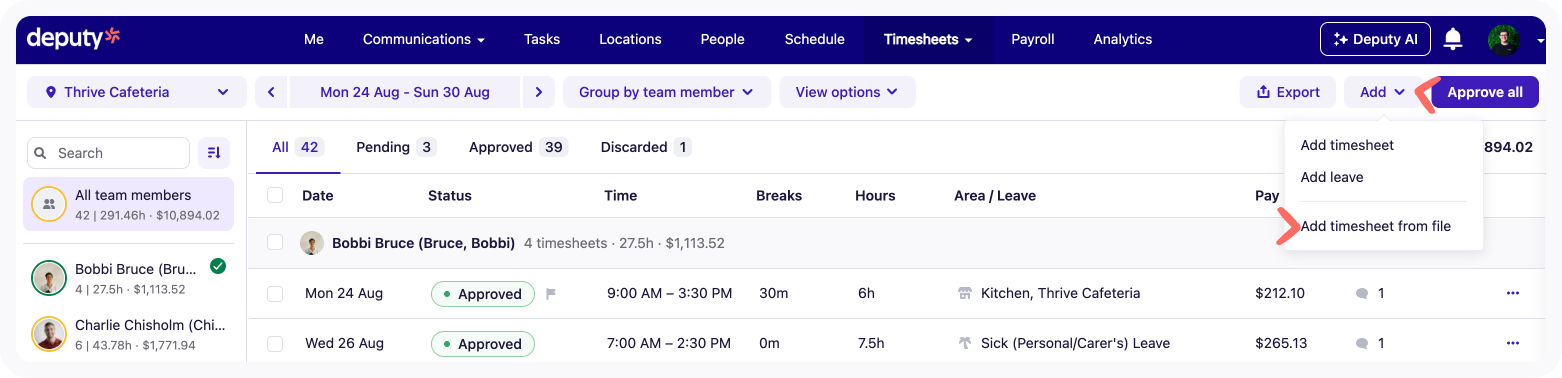Open People in navigation
This screenshot has width=1562, height=378.
coord(722,40)
